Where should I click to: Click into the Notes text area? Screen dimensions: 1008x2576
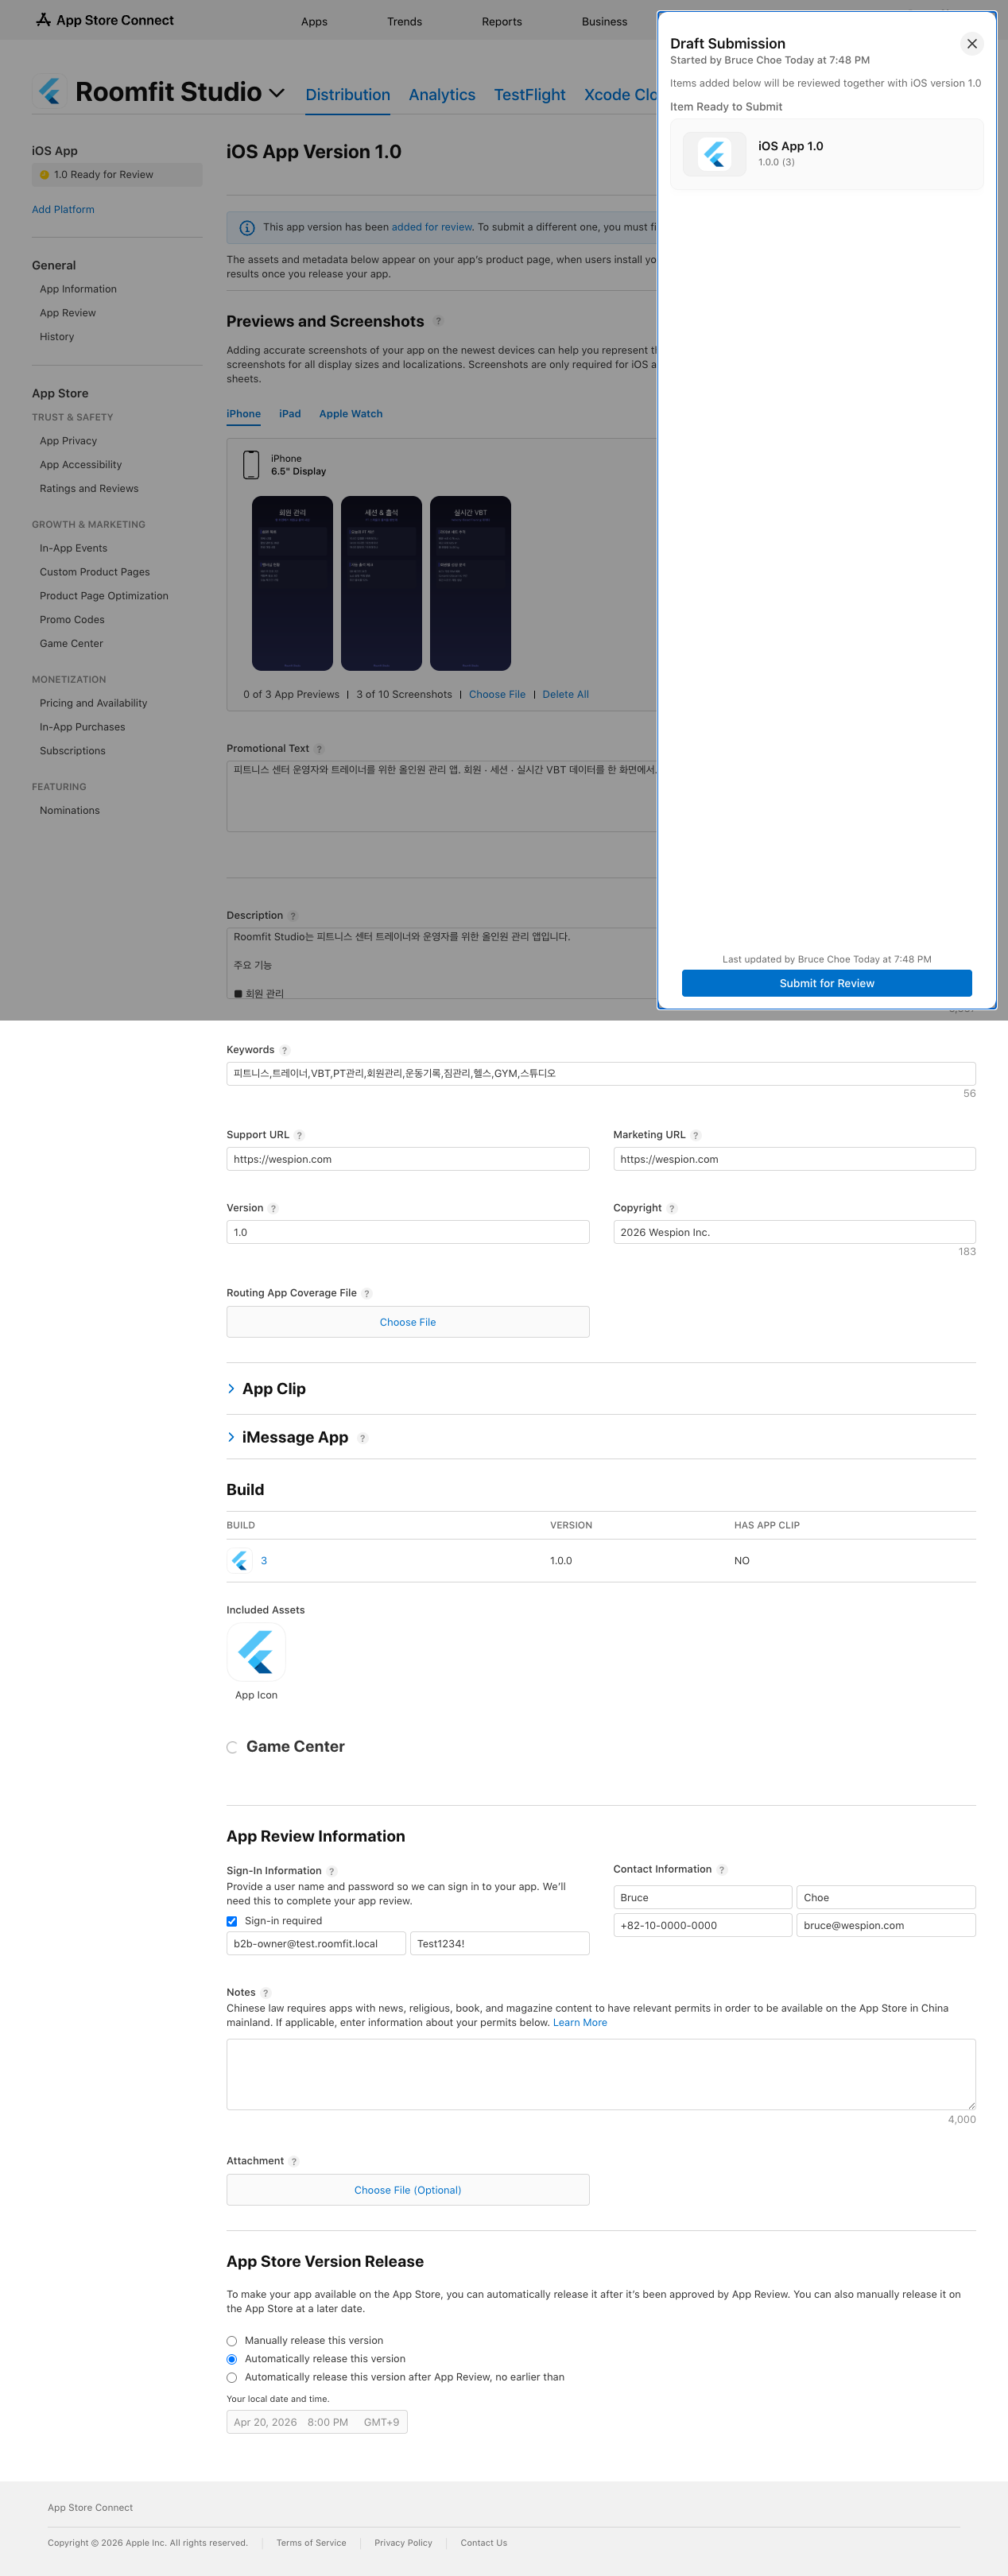tap(600, 2074)
